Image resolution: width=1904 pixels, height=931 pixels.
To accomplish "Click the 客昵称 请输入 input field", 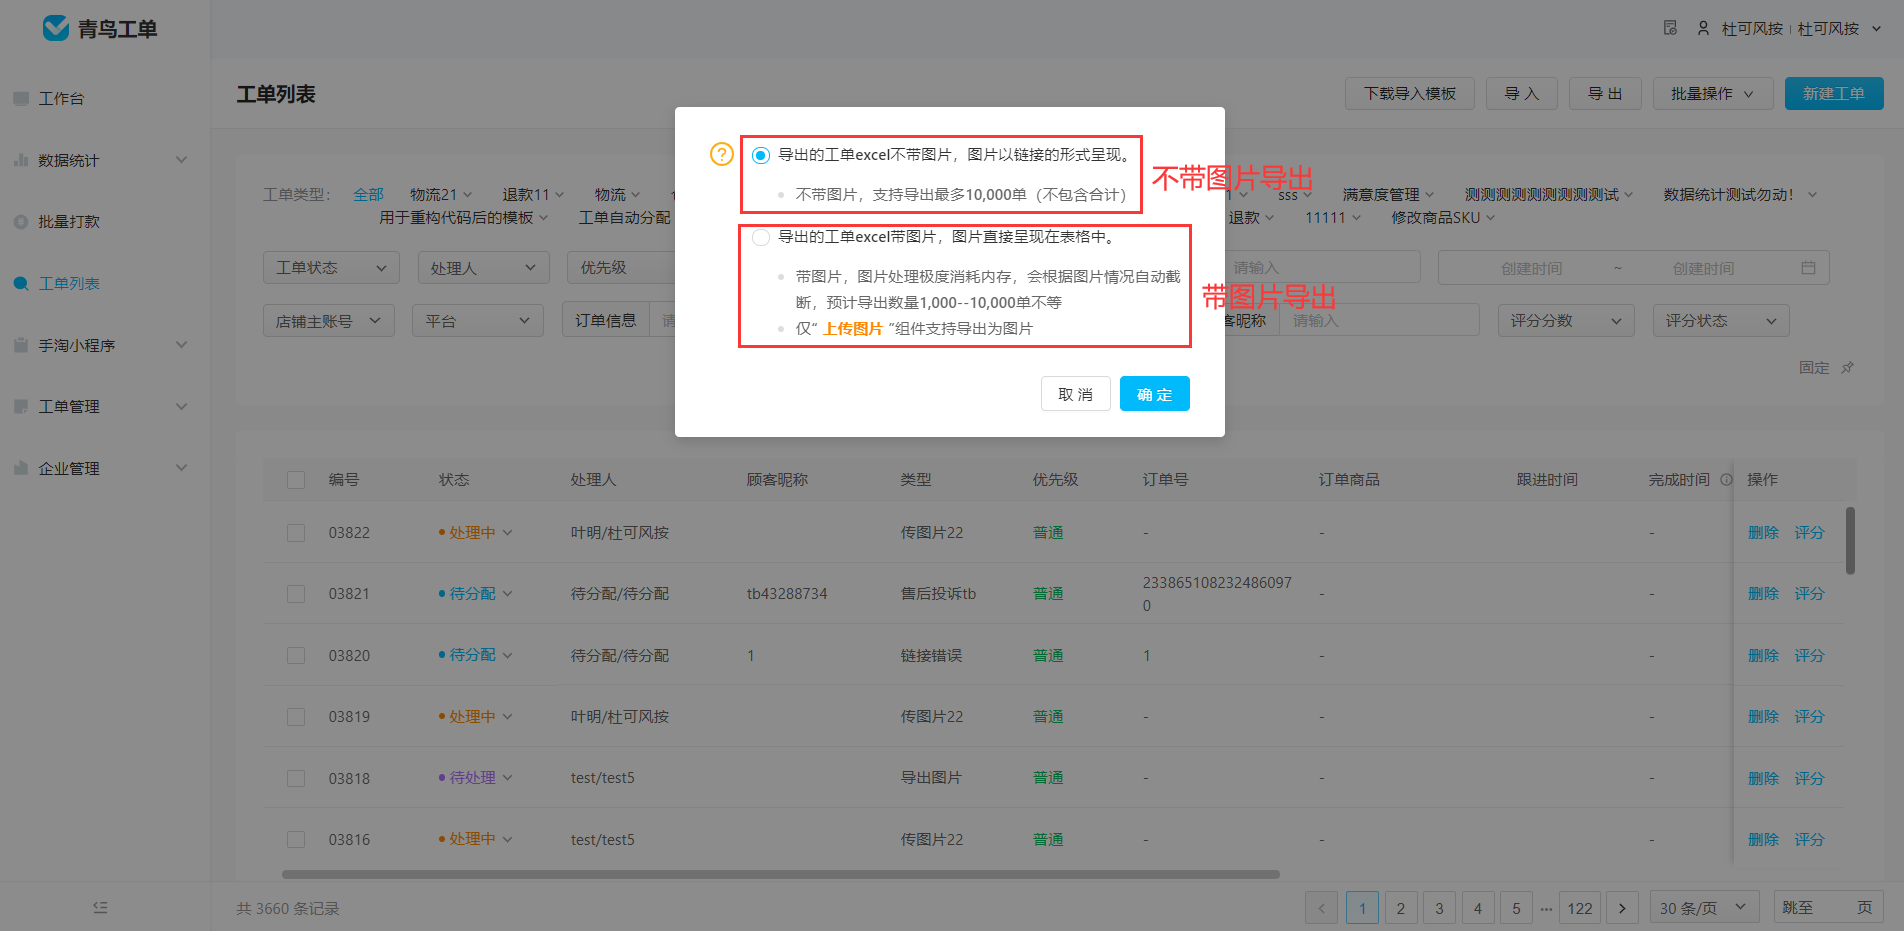I will click(x=1379, y=321).
